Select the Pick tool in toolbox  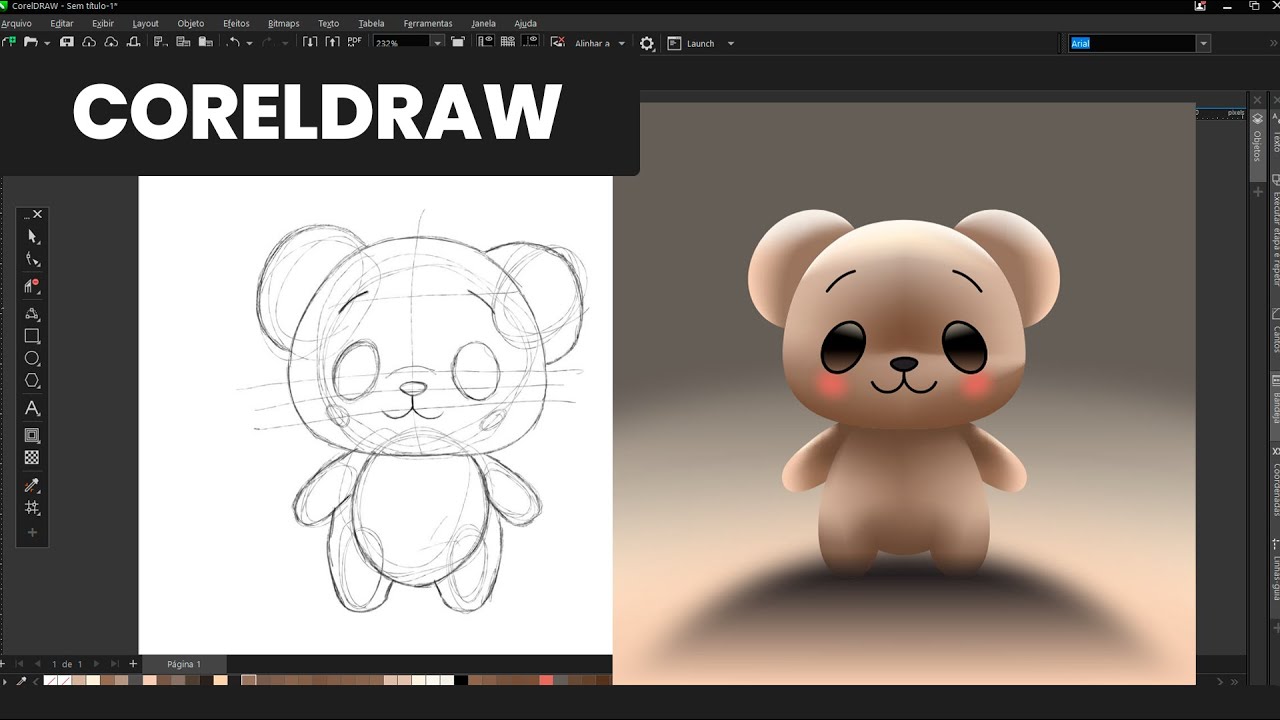(32, 237)
